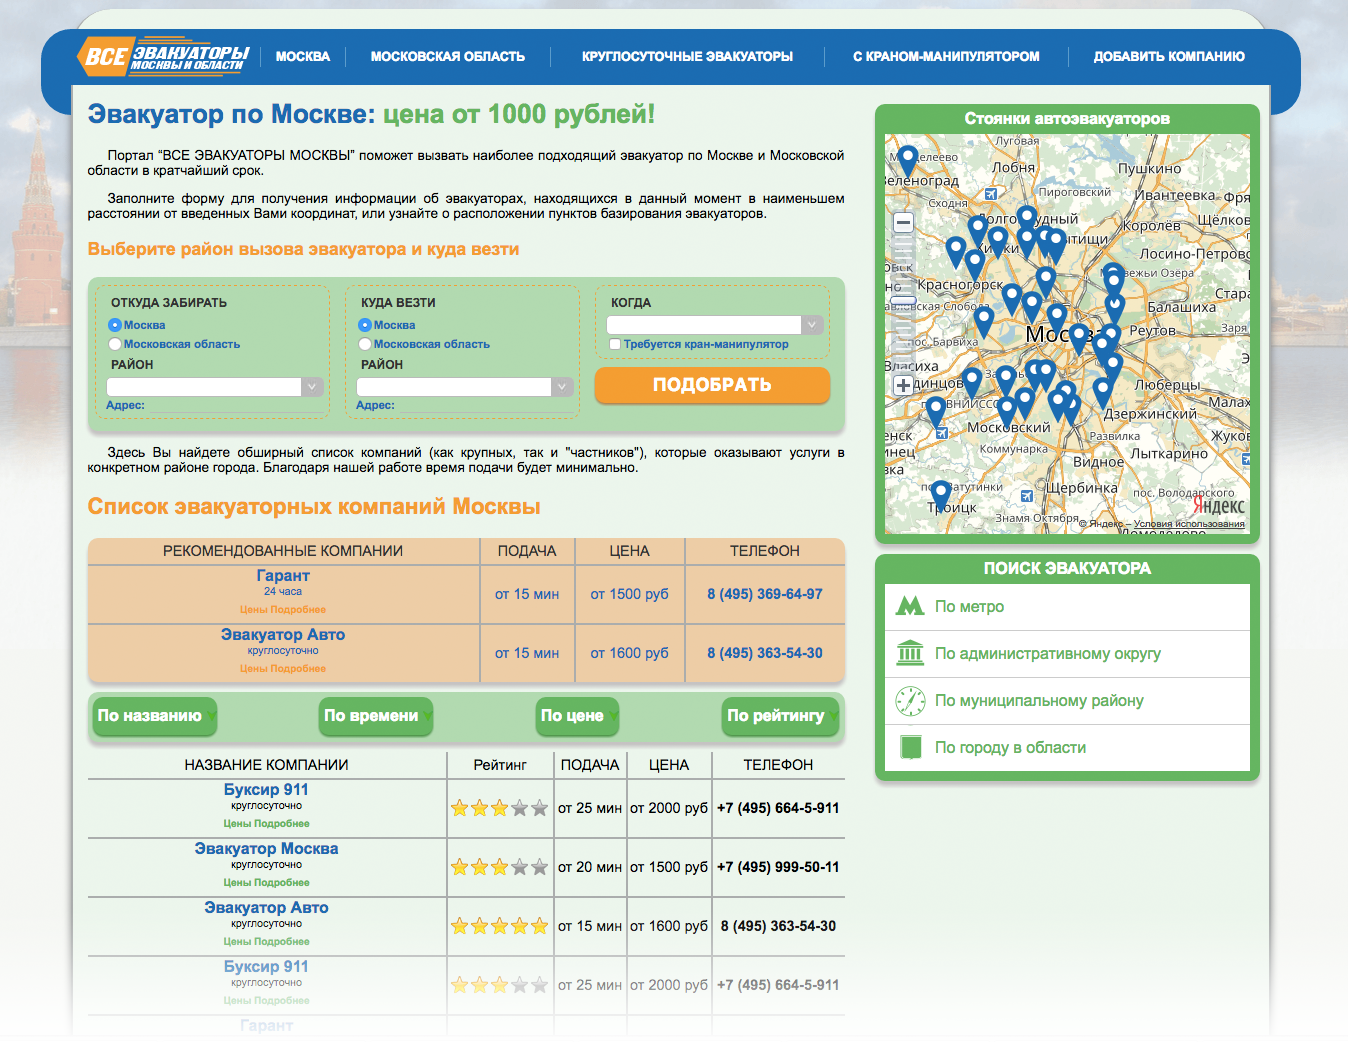This screenshot has width=1348, height=1046.
Task: Click the ВСЕ ЭВАКУАТОРЫ site logo
Action: click(163, 57)
